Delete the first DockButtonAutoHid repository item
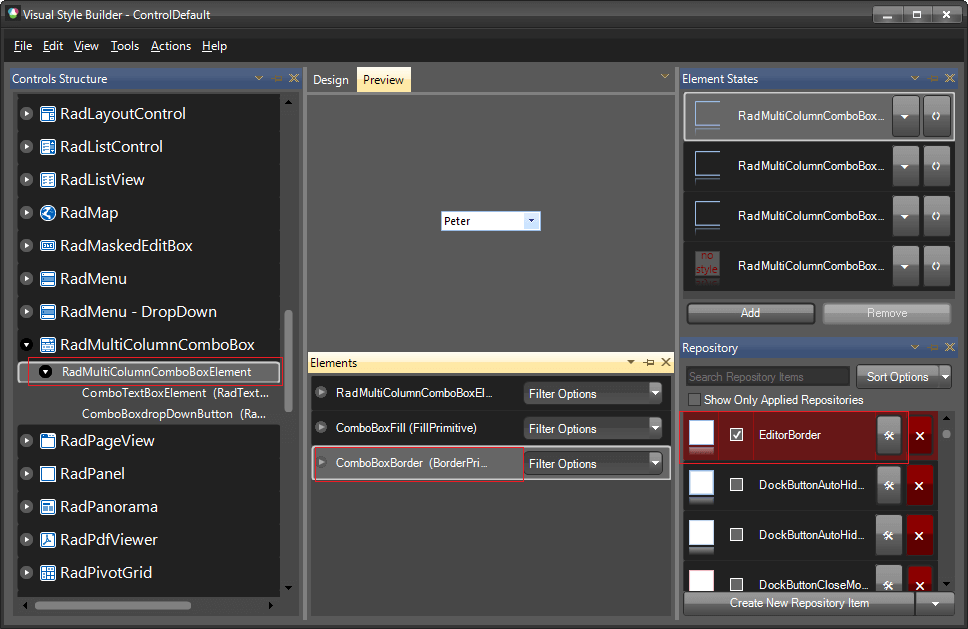This screenshot has width=968, height=629. 919,486
